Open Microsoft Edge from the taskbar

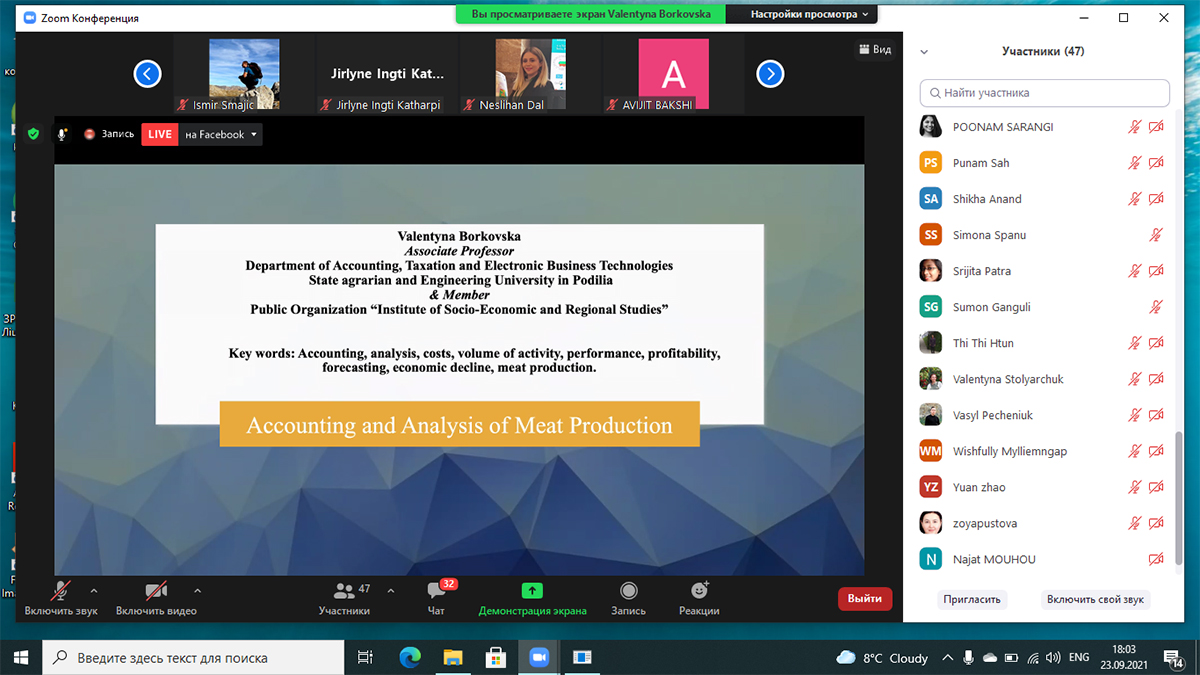coord(410,657)
